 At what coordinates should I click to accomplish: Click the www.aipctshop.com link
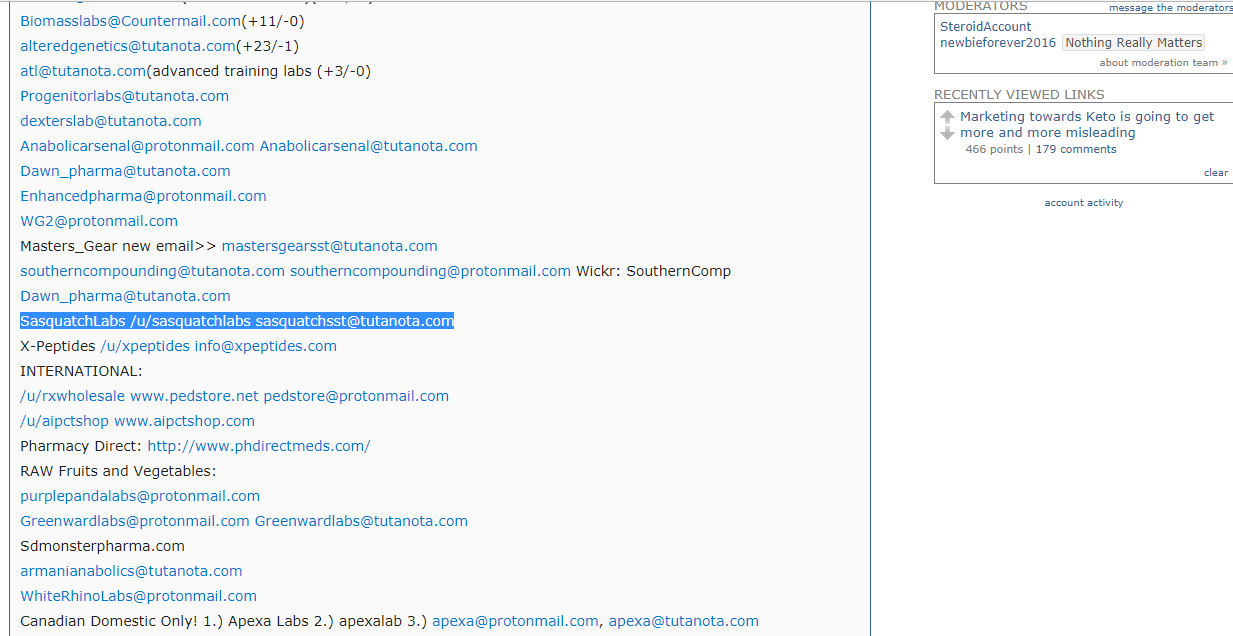click(x=184, y=421)
